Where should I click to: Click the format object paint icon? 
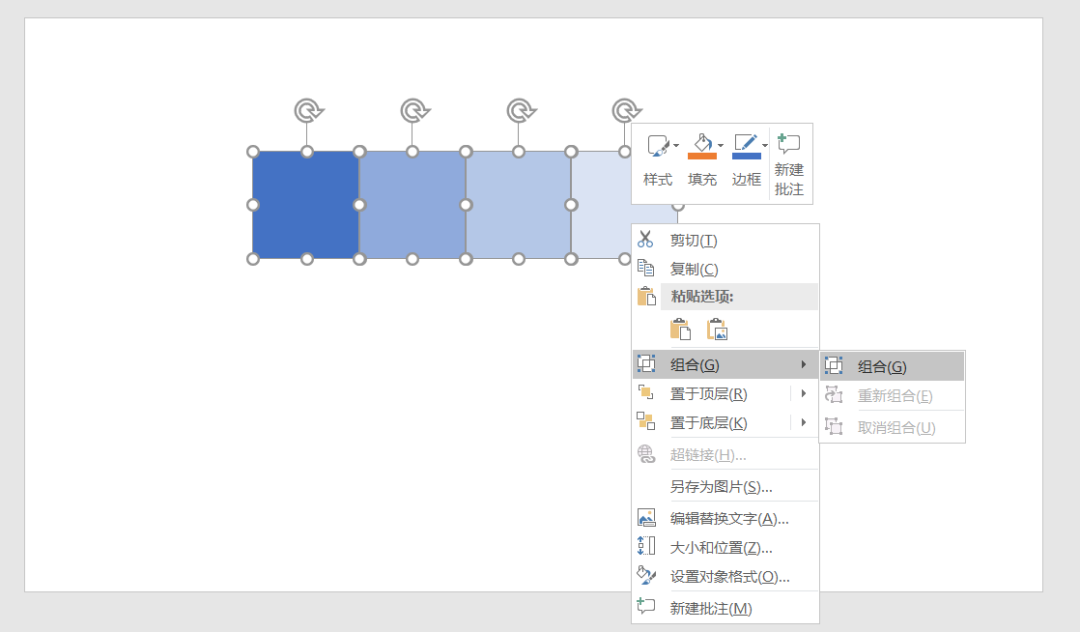click(646, 575)
